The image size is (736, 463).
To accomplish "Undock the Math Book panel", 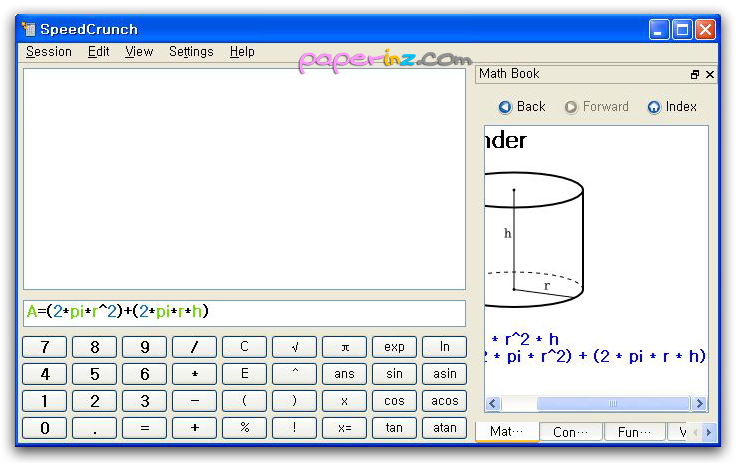I will pyautogui.click(x=695, y=75).
